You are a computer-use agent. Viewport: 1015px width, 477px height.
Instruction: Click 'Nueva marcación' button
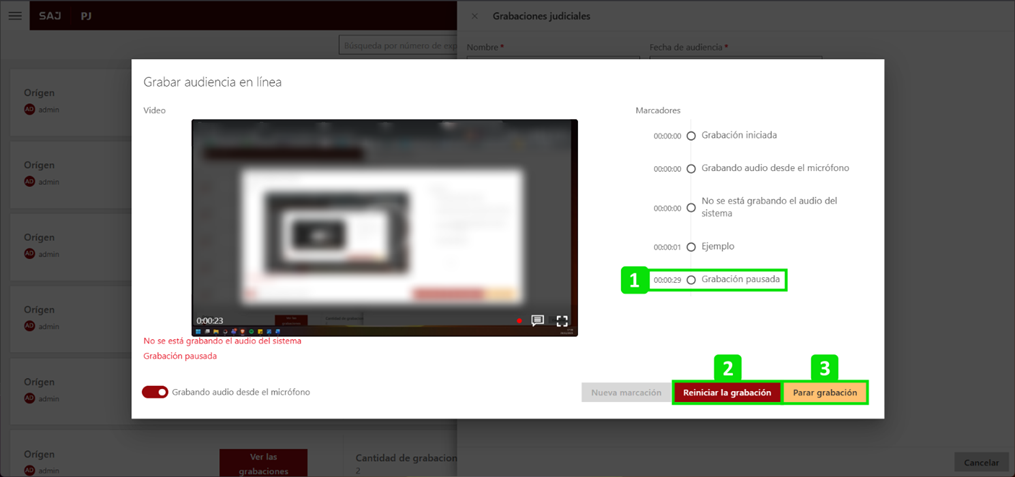(626, 393)
